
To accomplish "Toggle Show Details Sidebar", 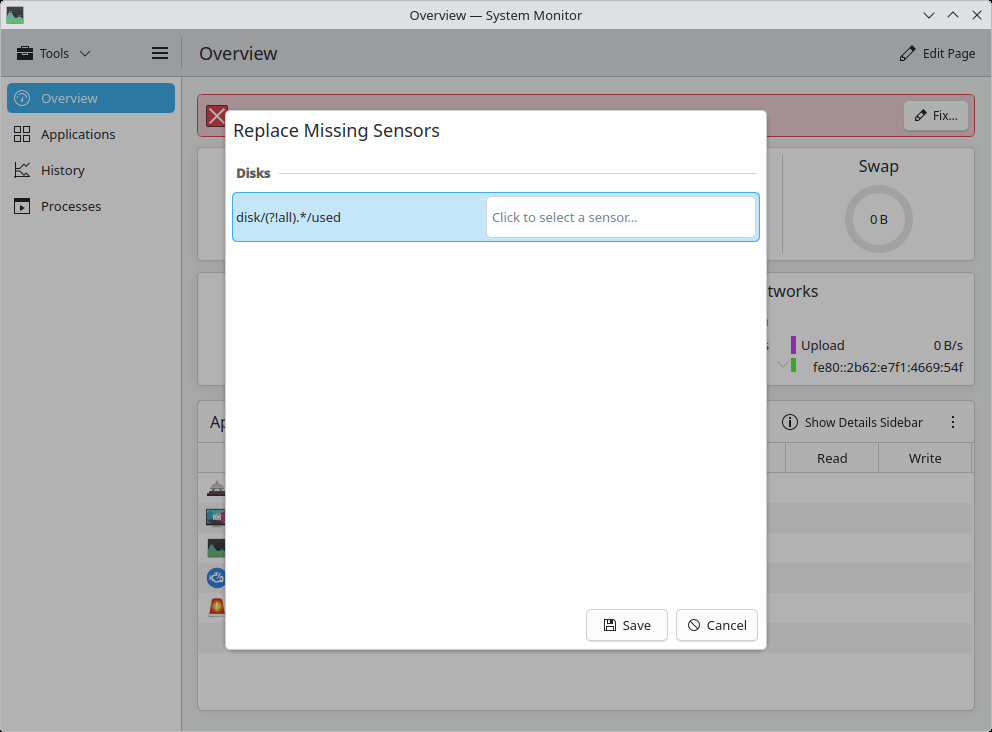I will click(x=852, y=422).
